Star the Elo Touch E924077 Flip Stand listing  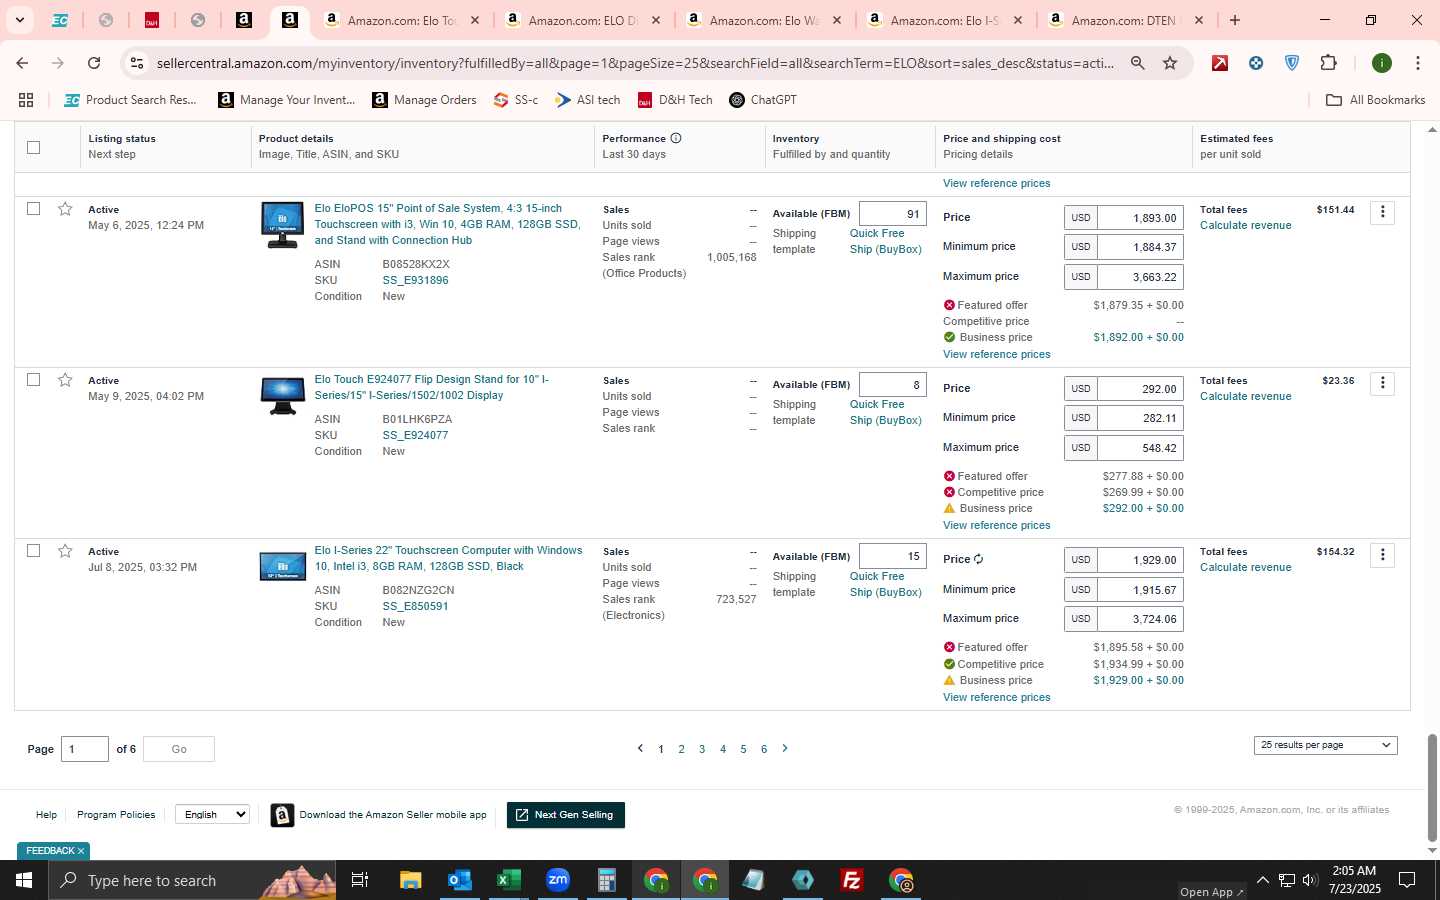[65, 380]
